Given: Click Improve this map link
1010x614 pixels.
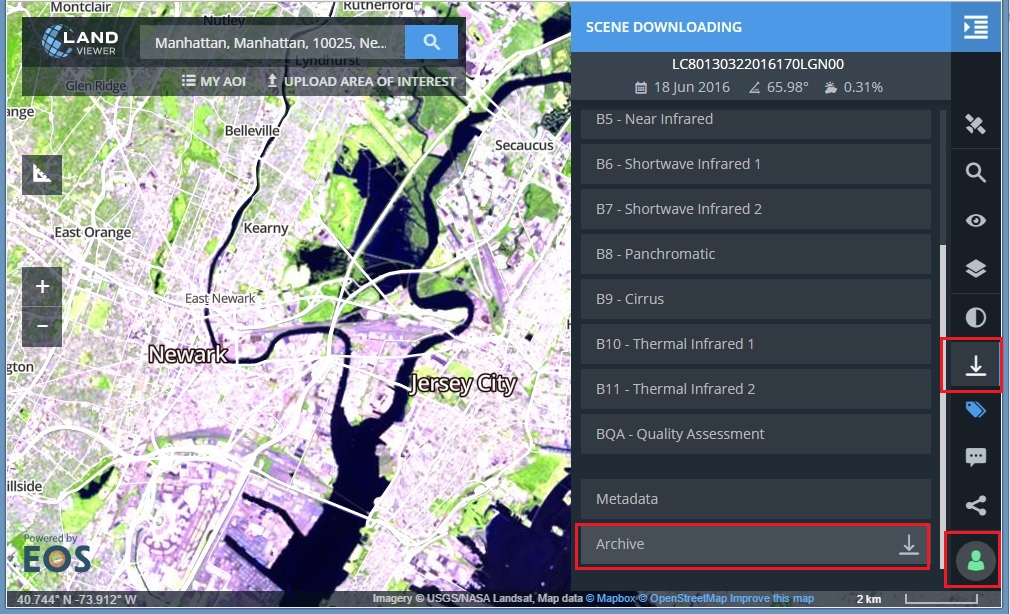Looking at the screenshot, I should [772, 599].
